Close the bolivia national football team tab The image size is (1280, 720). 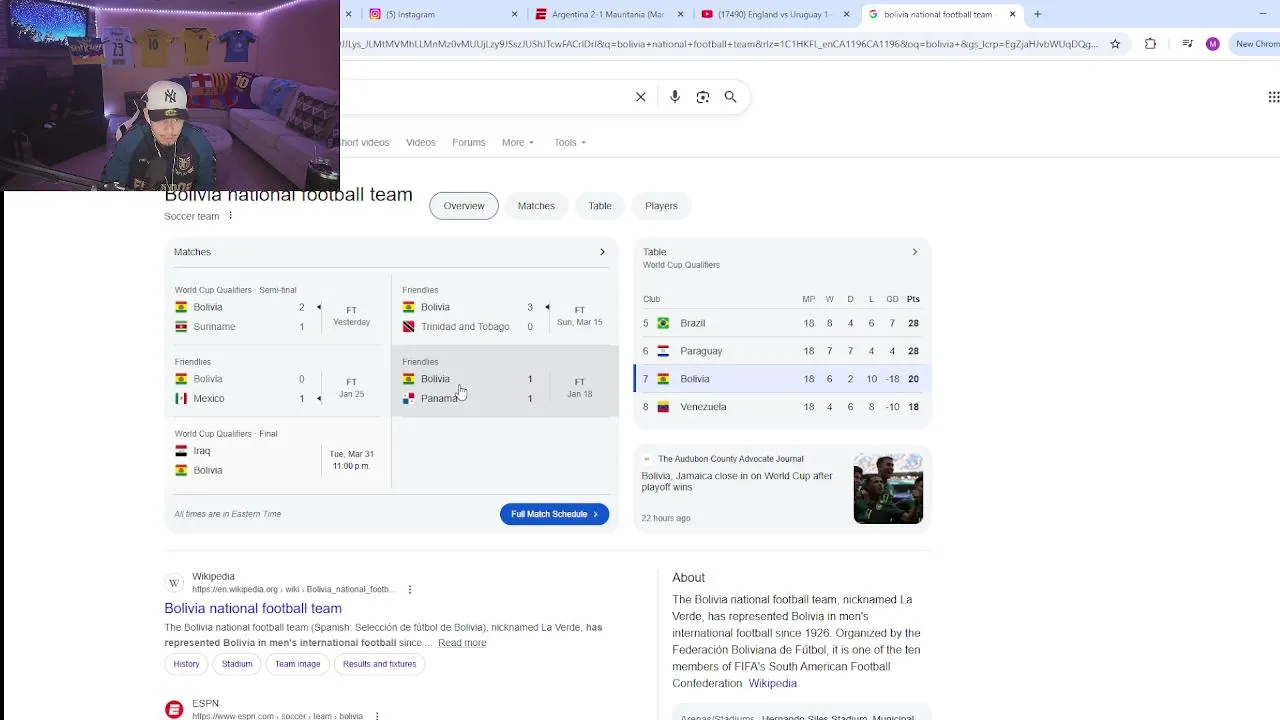[x=1012, y=14]
